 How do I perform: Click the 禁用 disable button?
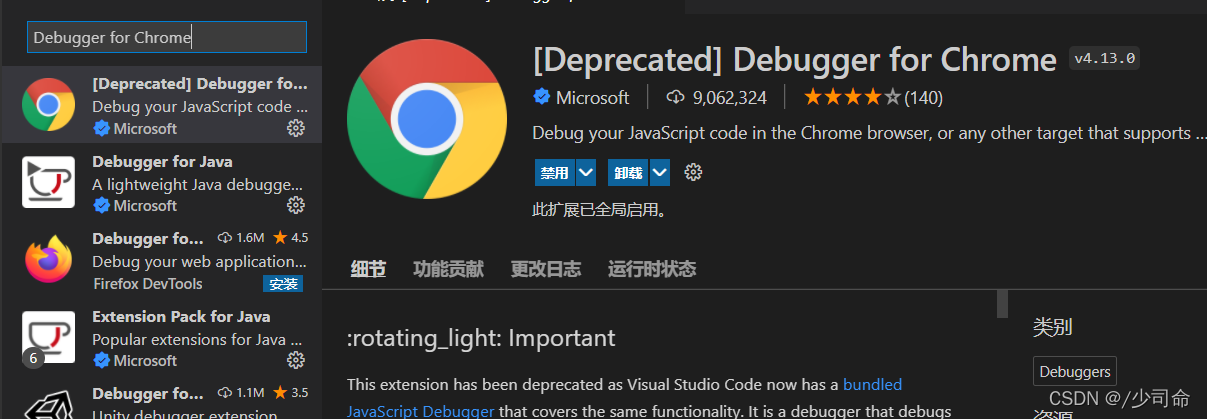pyautogui.click(x=555, y=172)
